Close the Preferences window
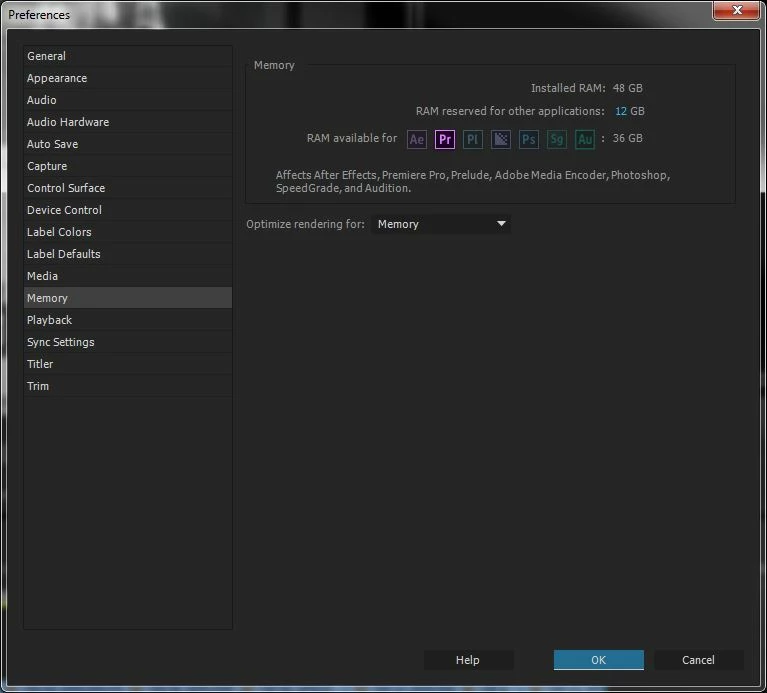 point(737,10)
